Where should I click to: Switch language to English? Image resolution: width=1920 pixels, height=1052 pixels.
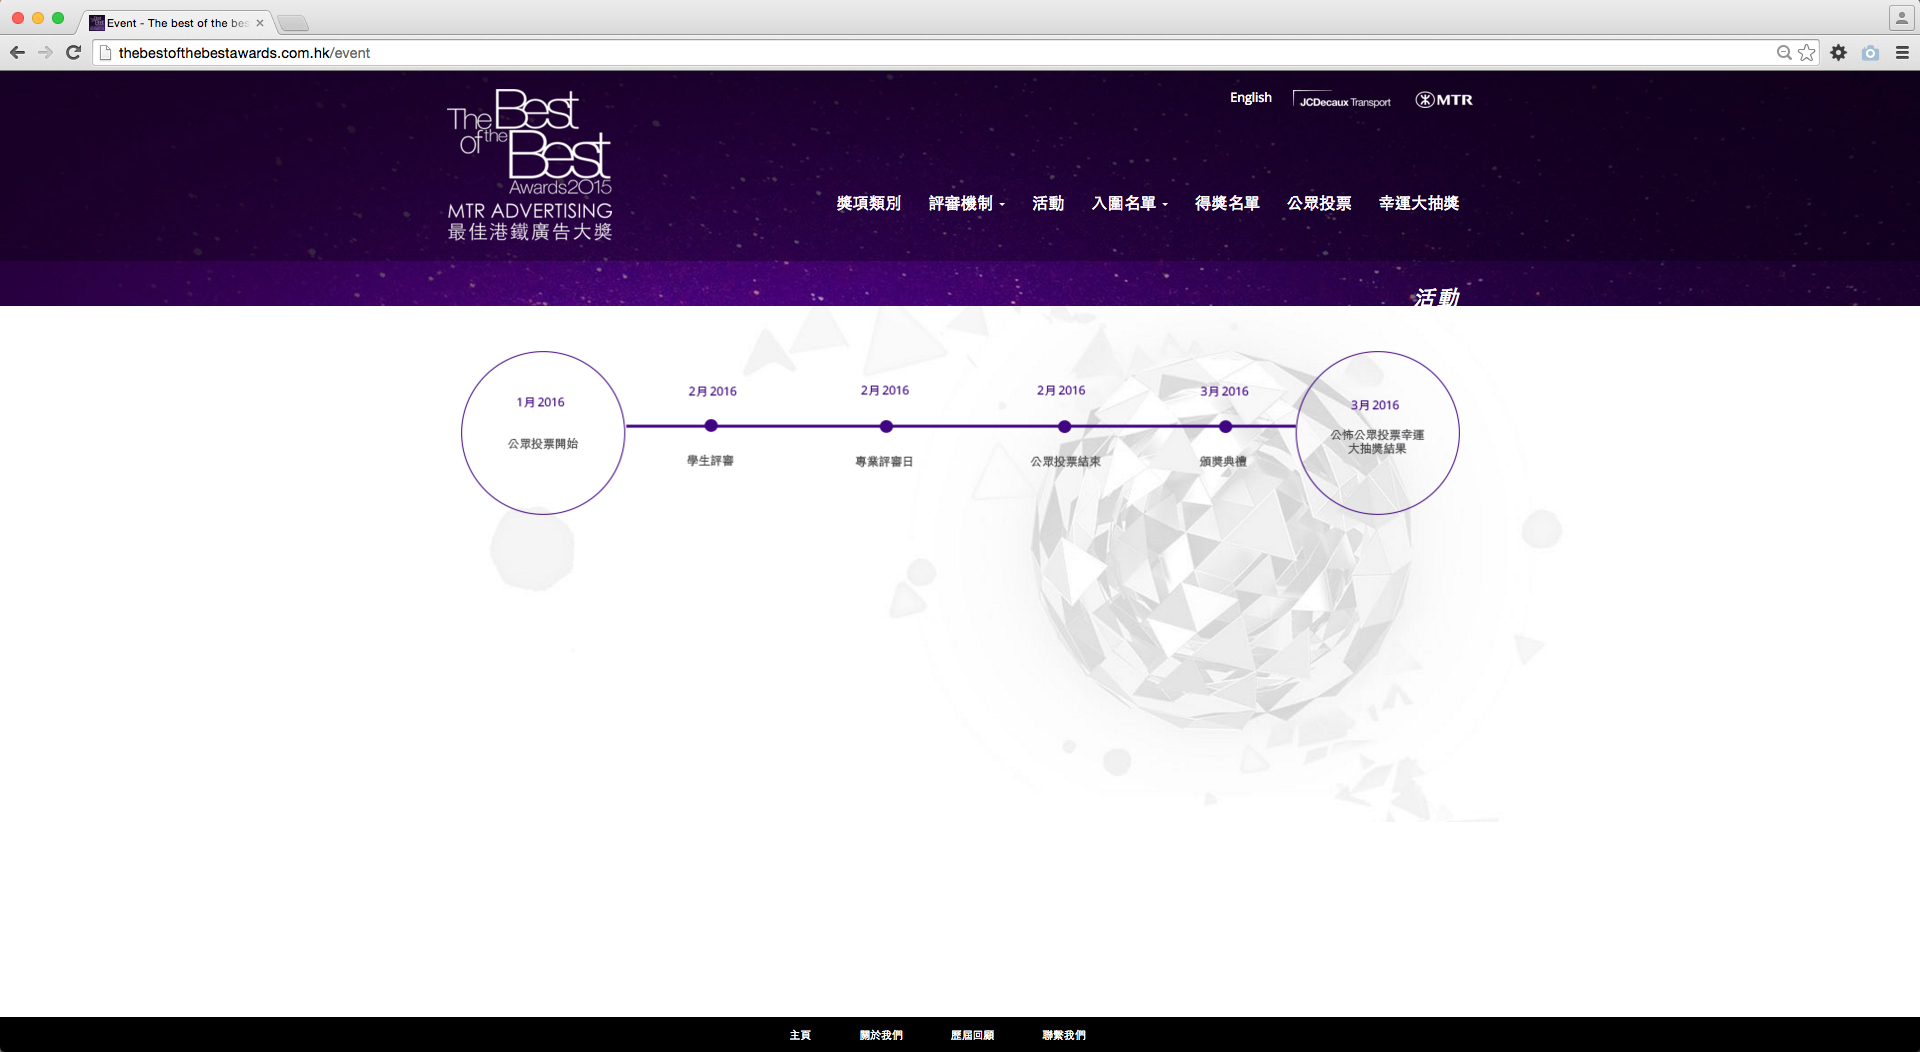click(x=1250, y=98)
